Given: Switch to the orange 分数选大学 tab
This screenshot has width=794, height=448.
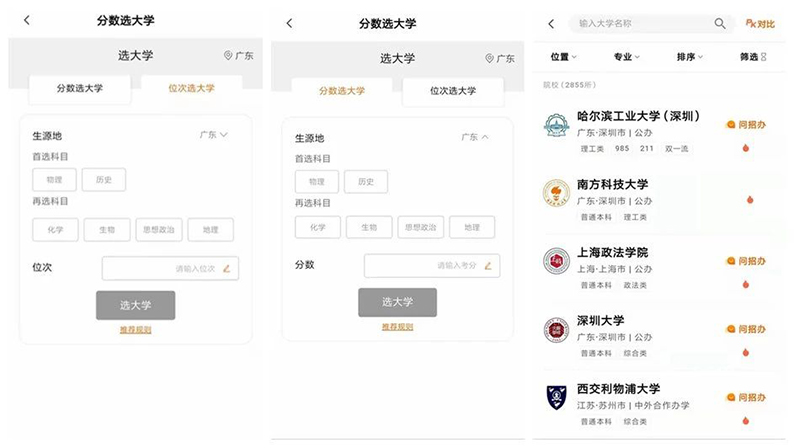Looking at the screenshot, I should point(342,91).
